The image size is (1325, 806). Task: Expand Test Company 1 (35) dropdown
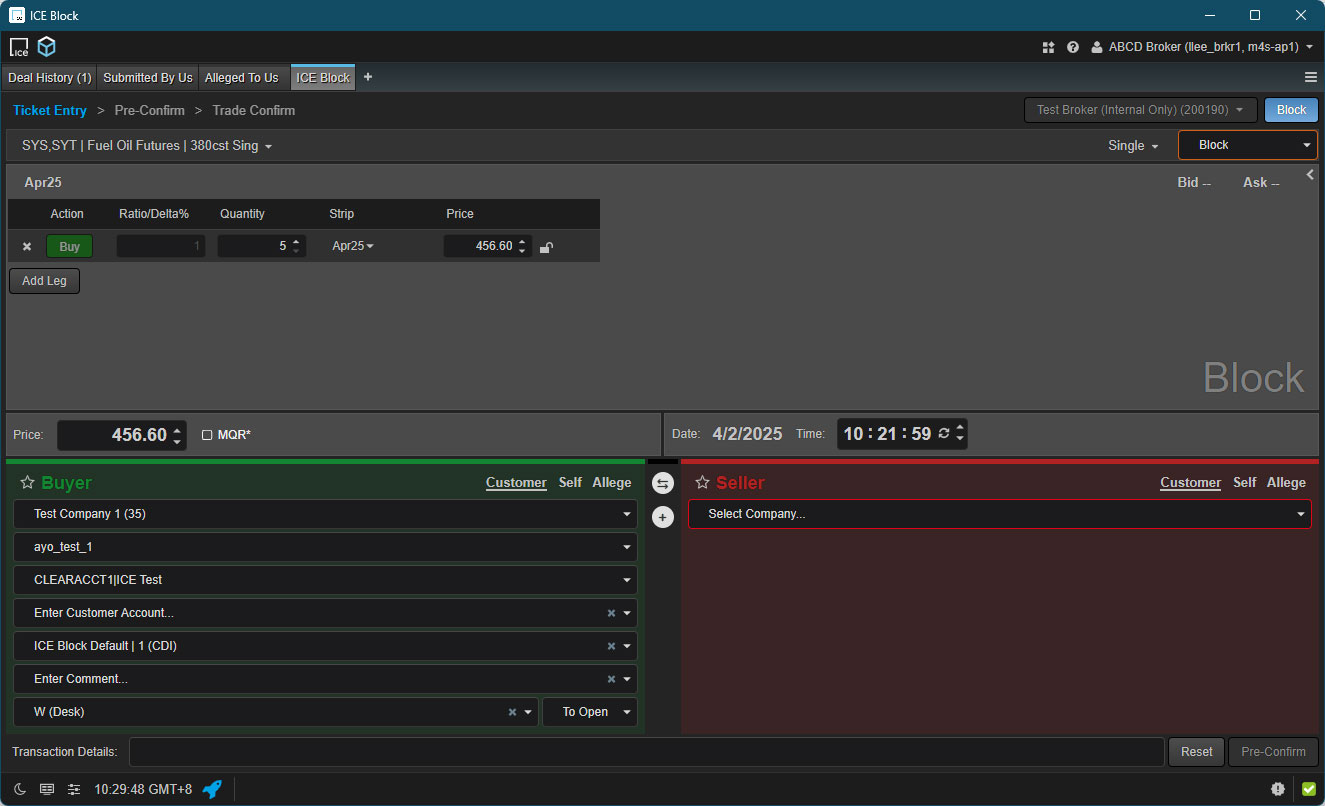coord(325,514)
